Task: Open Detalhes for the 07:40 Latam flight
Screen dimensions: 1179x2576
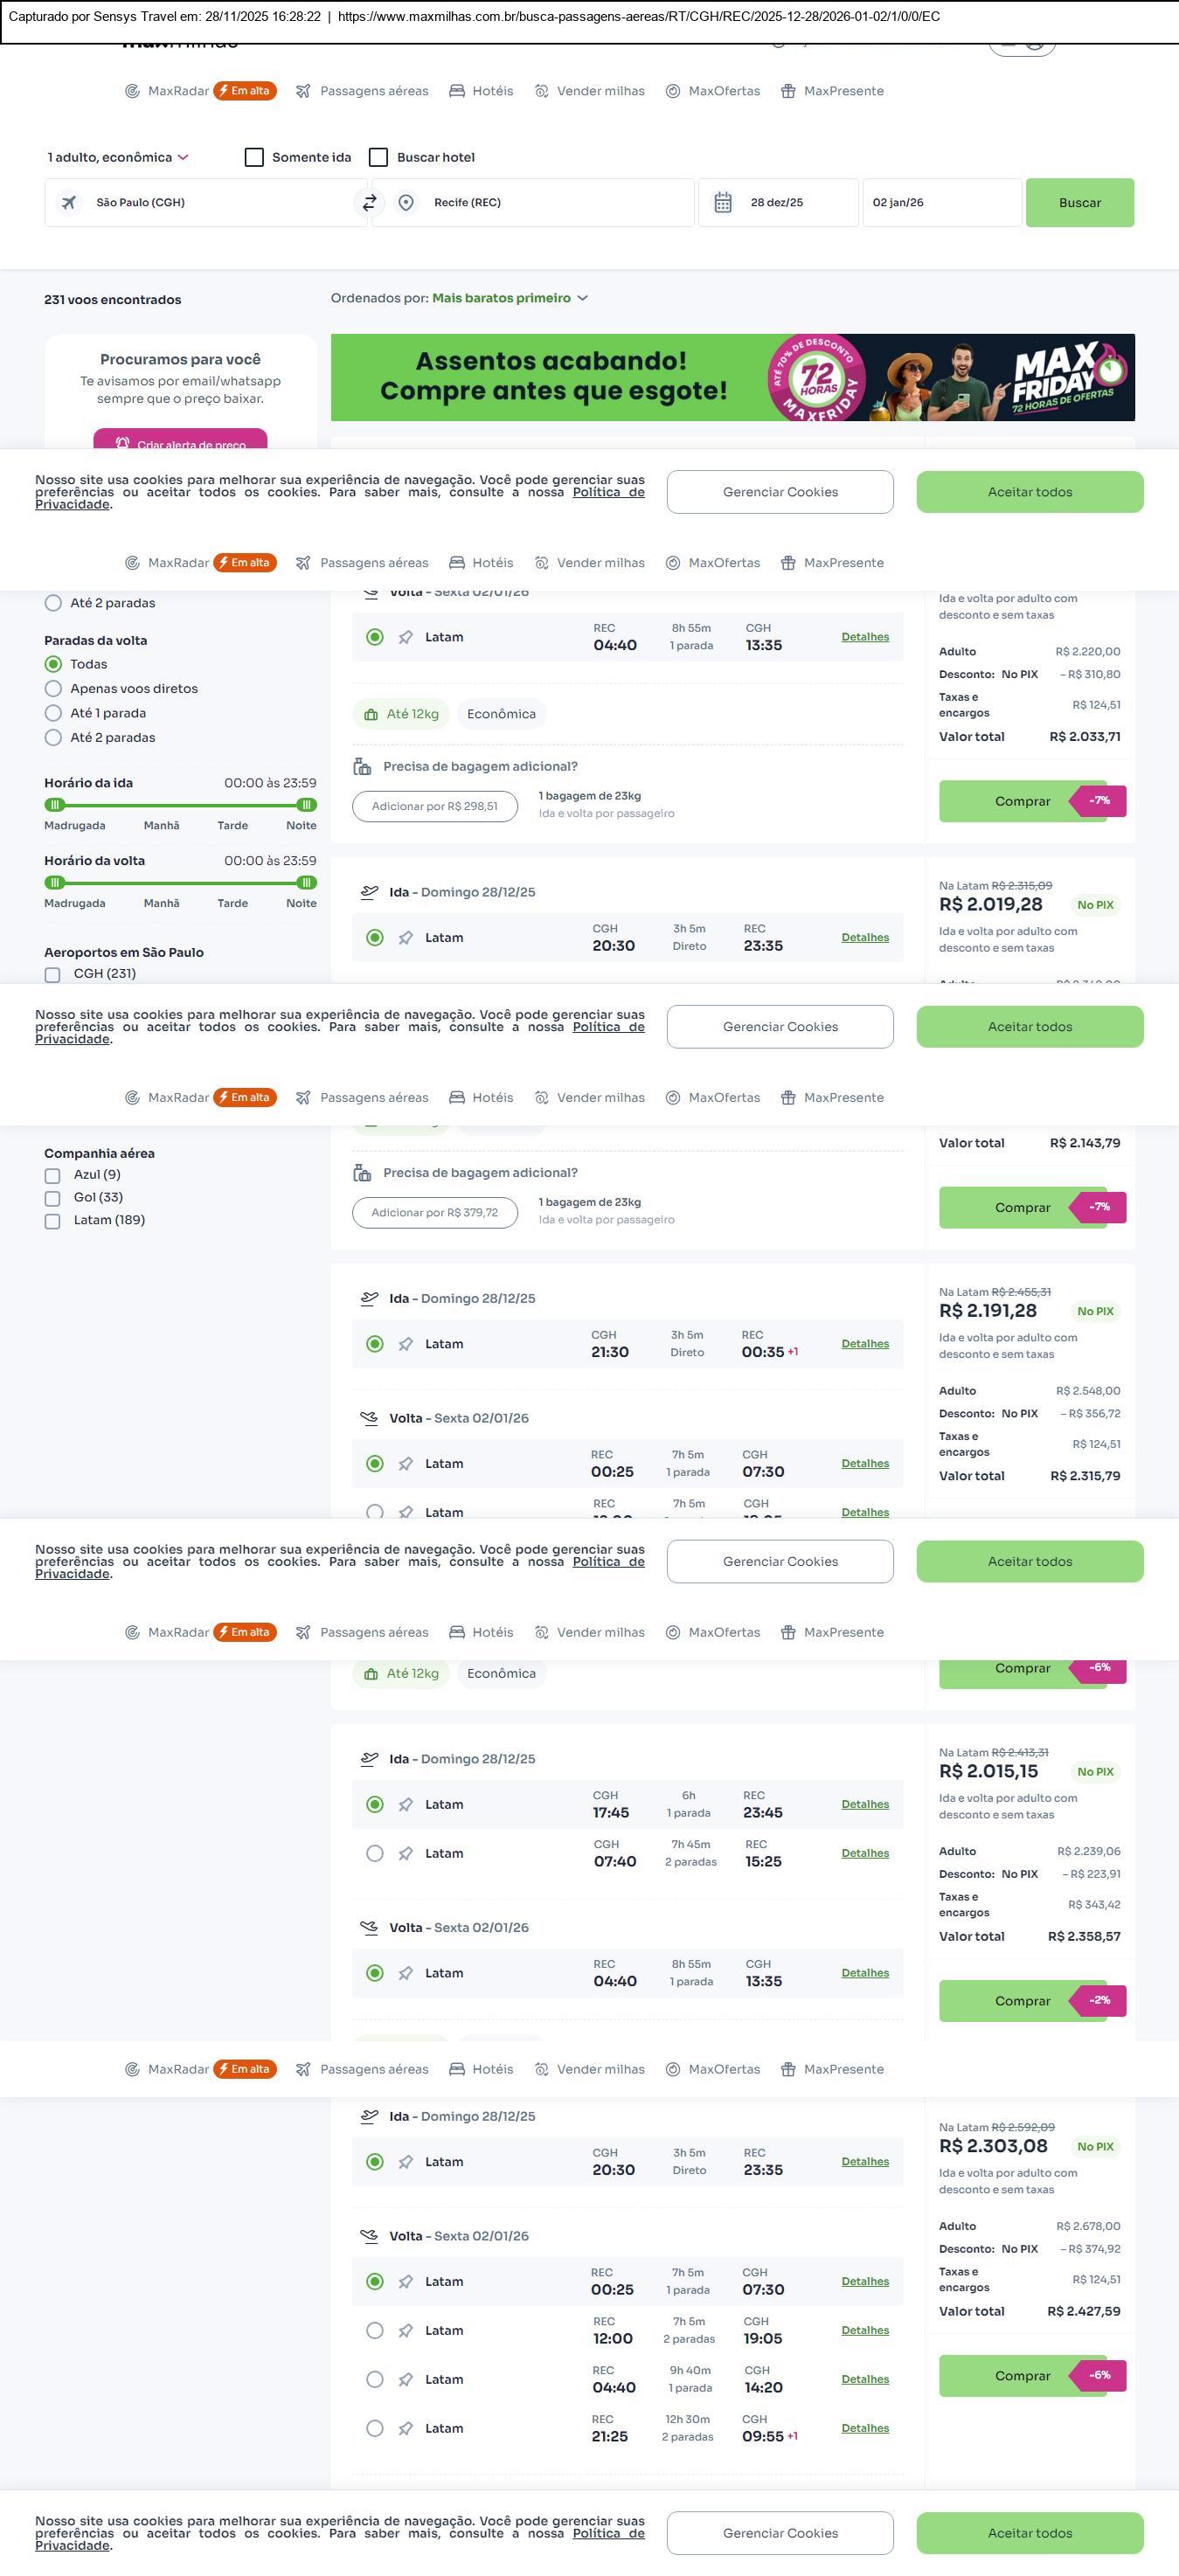Action: point(864,1853)
